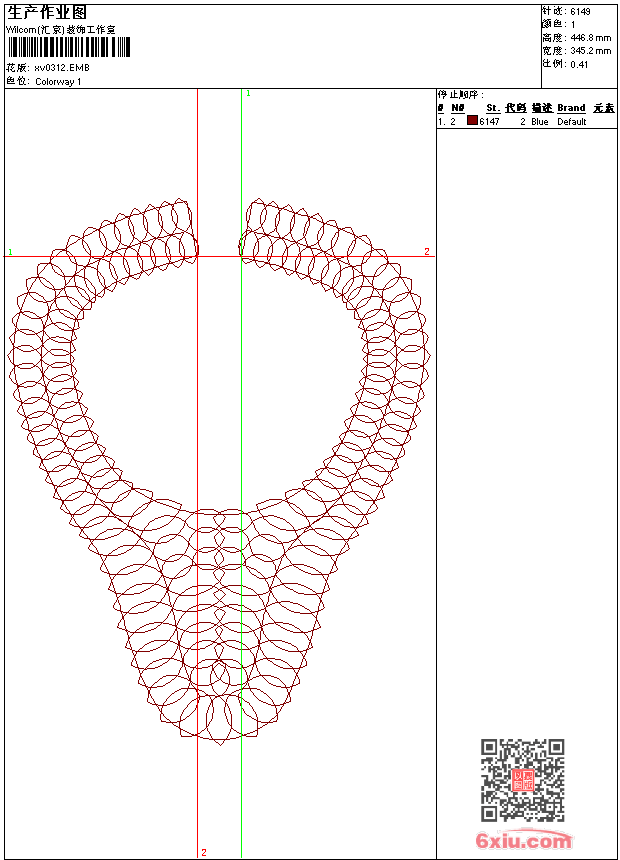Click the red seal in QR code center

[522, 780]
